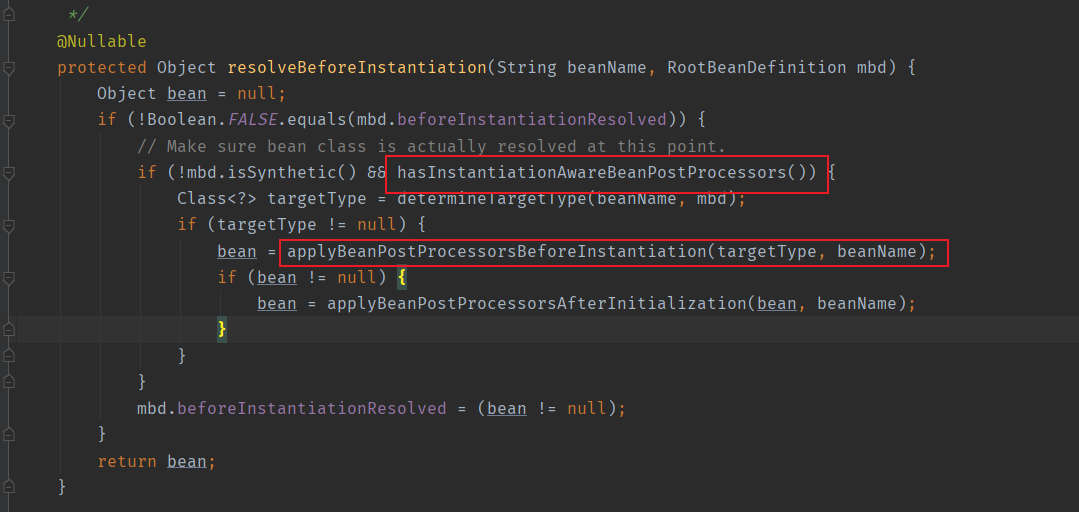Collapse the Boolean.FALSE.equals if-block fold marker

click(8, 120)
